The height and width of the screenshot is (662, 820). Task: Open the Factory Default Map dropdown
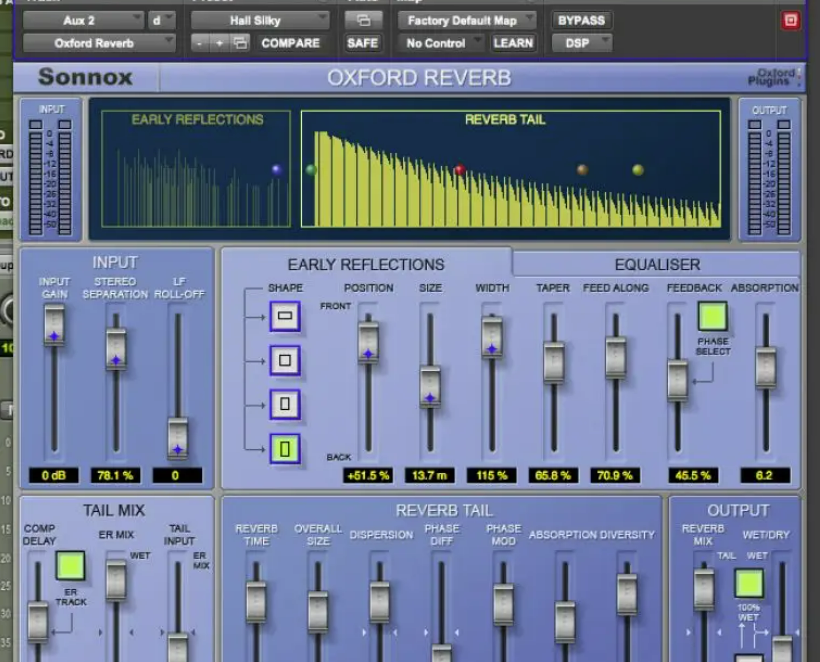point(467,20)
